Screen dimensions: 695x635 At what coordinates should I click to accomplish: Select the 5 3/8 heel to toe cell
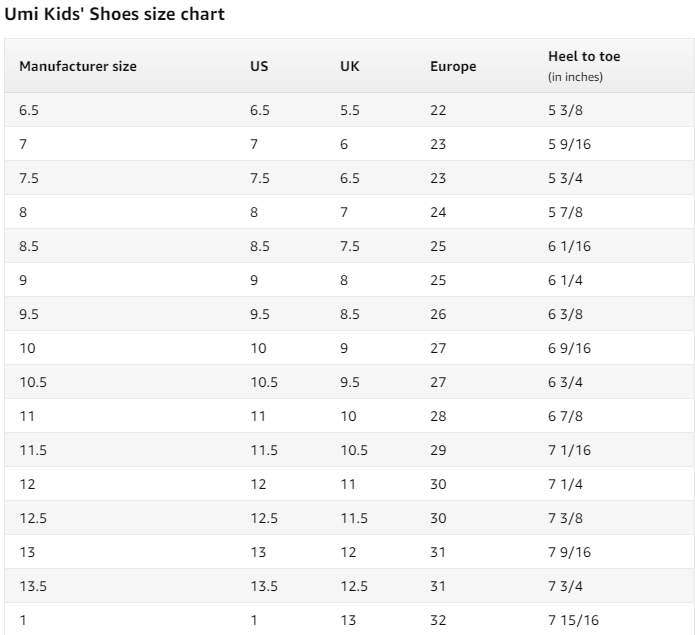click(x=565, y=110)
